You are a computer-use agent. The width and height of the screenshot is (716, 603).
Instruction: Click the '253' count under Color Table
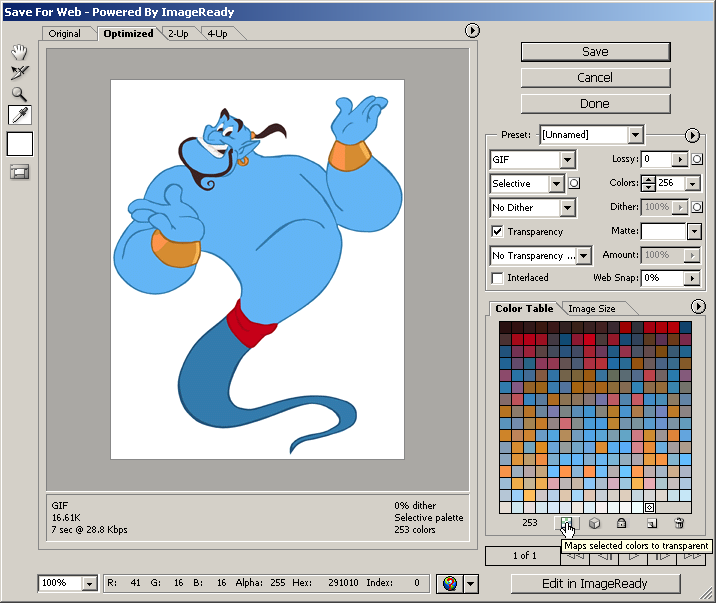click(x=530, y=523)
